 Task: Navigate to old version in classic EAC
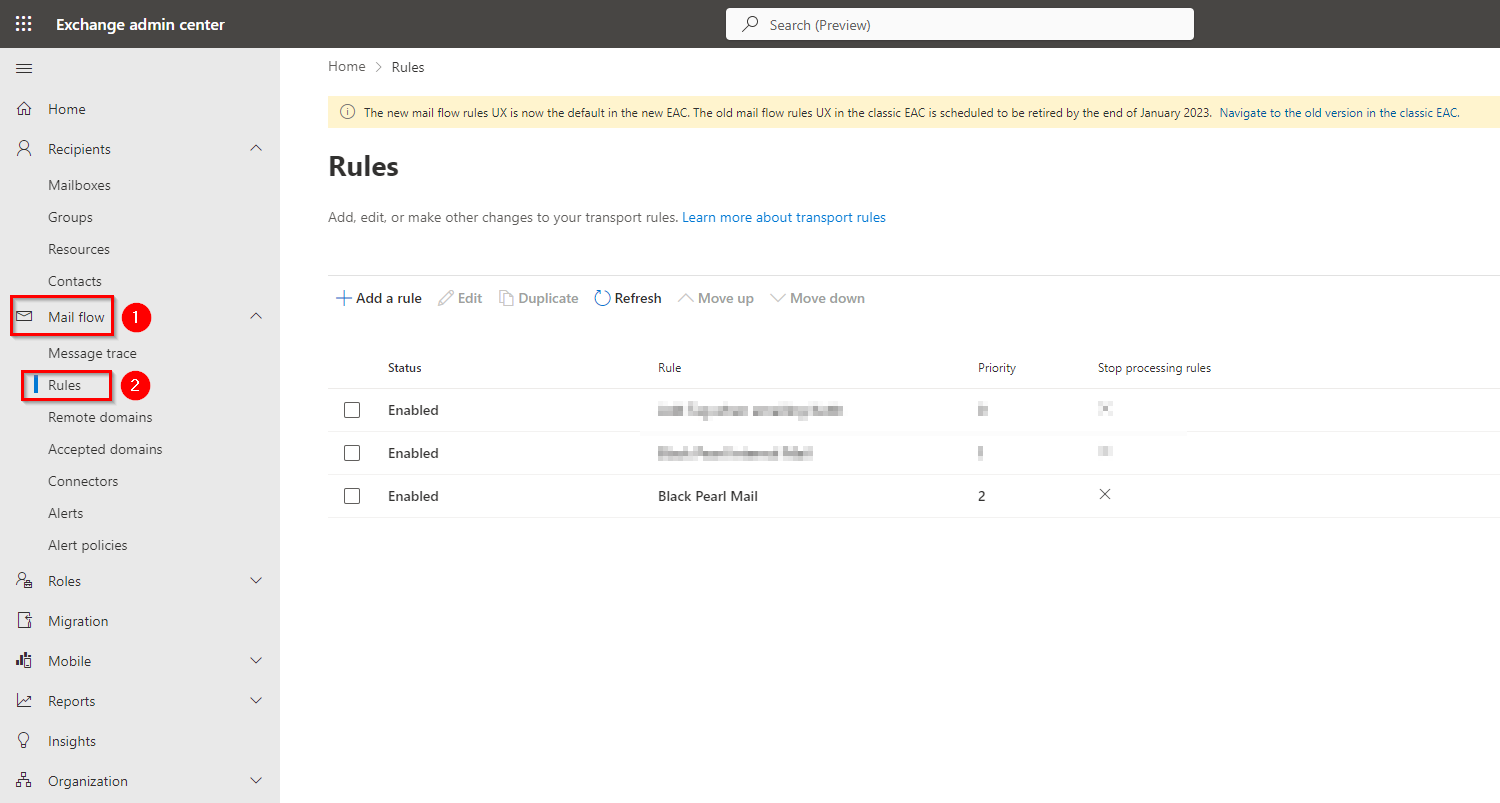pyautogui.click(x=1339, y=113)
